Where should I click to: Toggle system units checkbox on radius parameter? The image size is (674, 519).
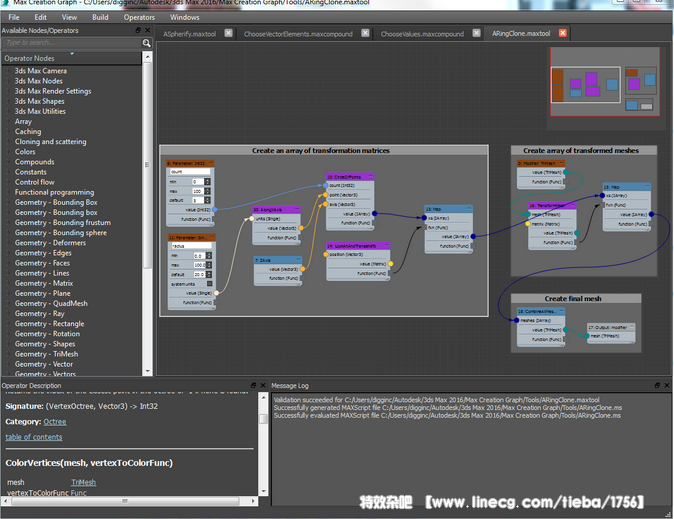(x=210, y=283)
